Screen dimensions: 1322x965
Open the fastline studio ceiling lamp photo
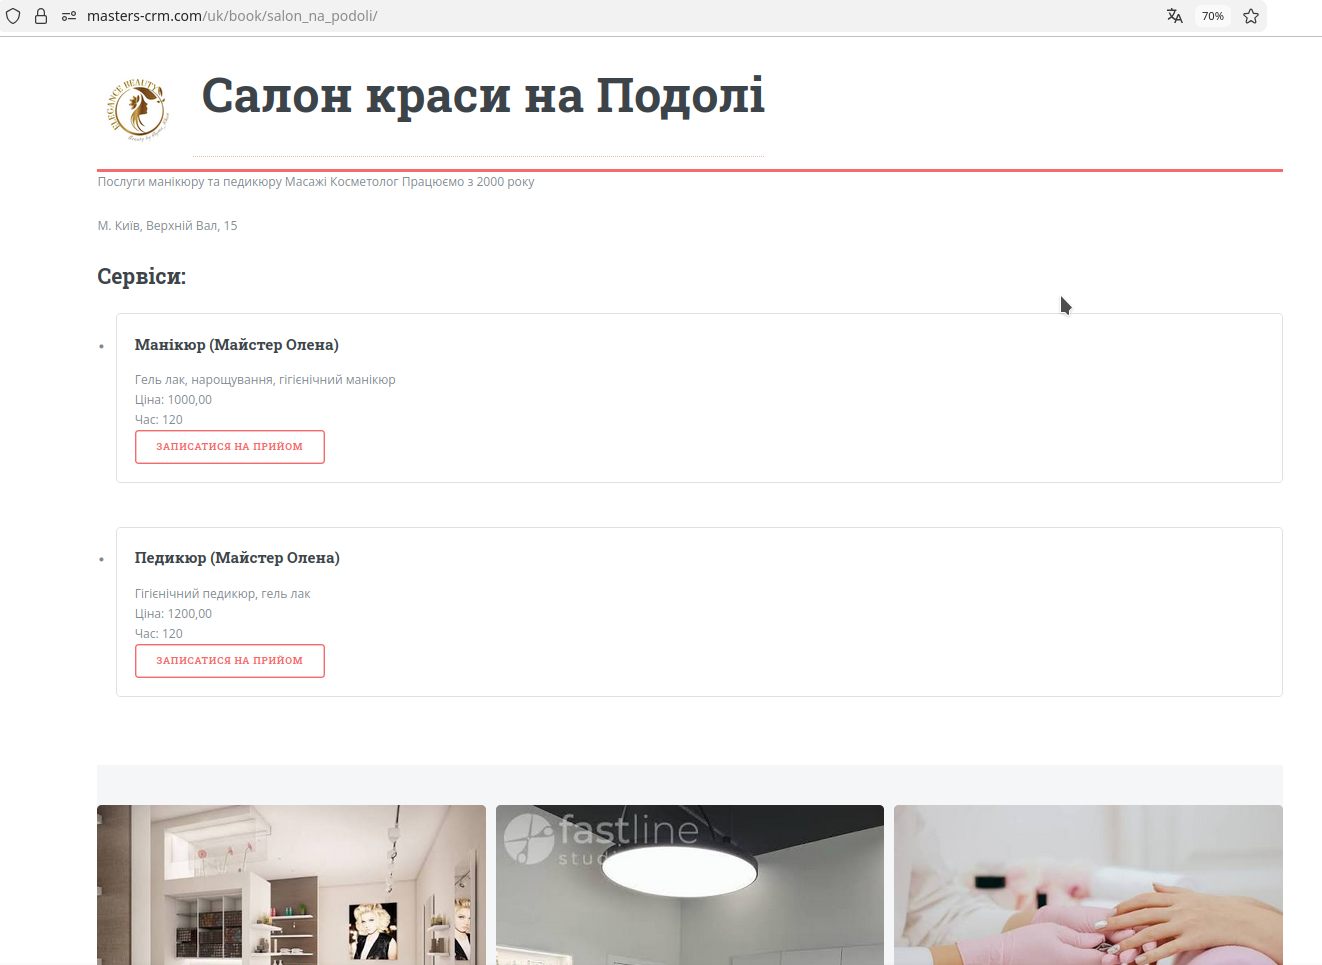tap(689, 884)
